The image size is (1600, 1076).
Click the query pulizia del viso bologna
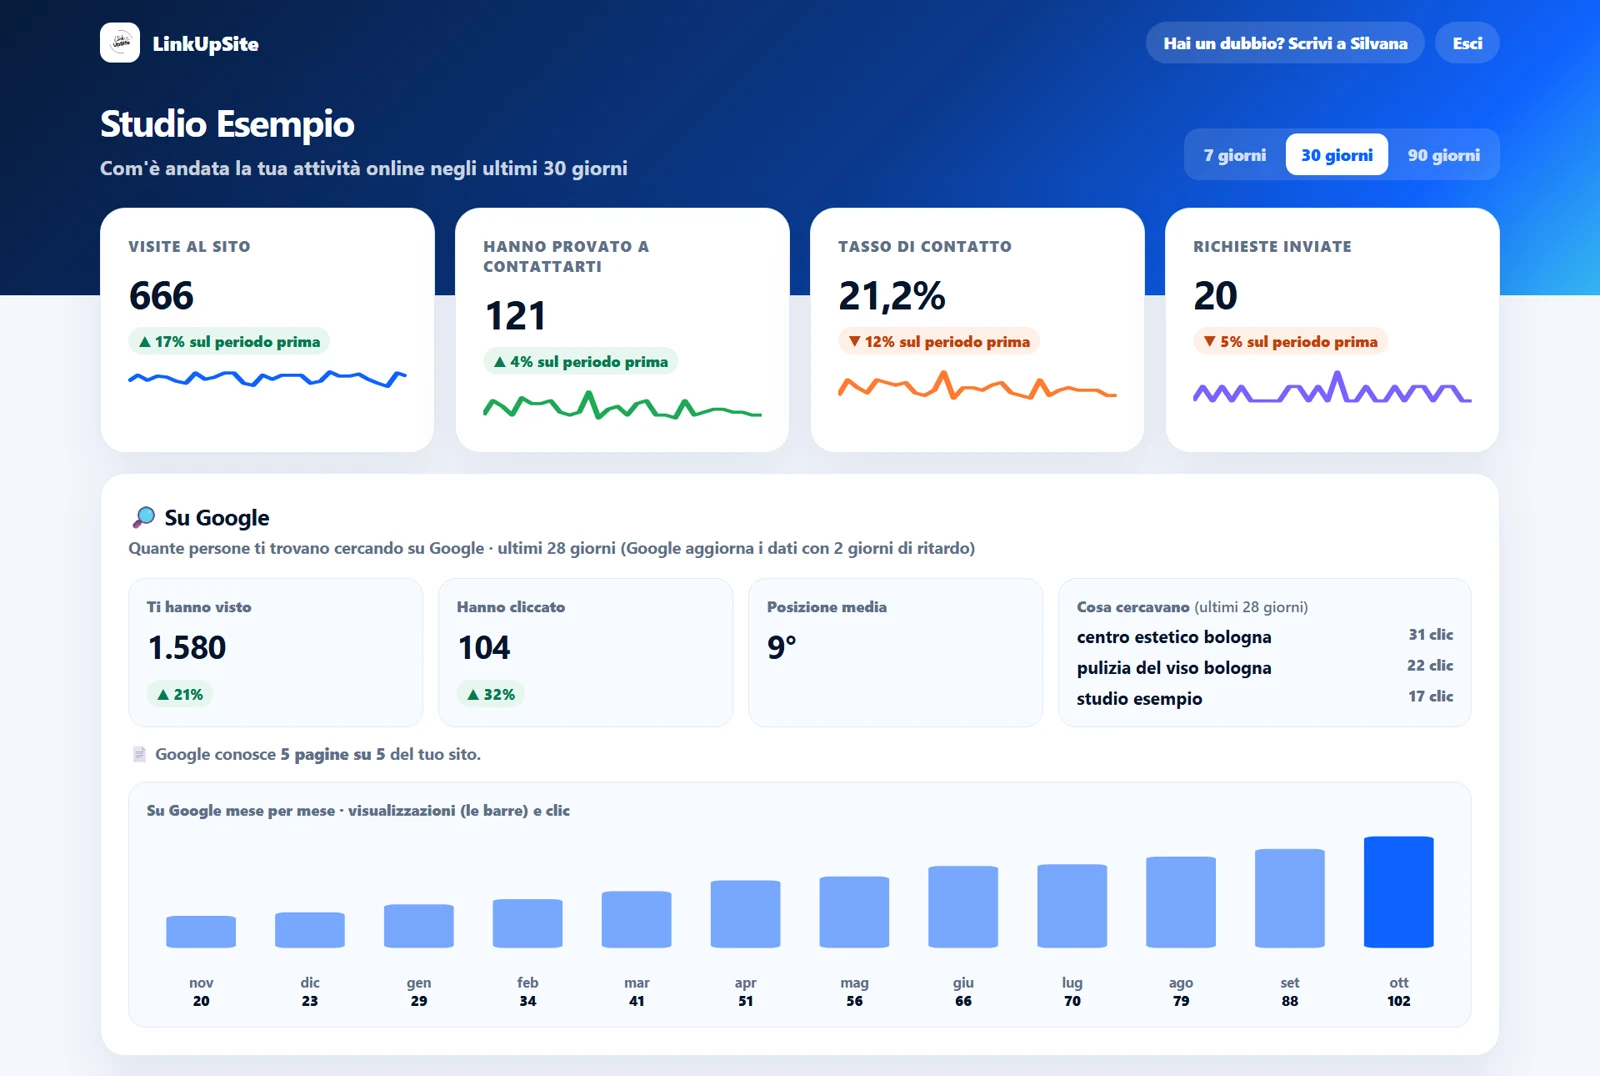(x=1174, y=668)
